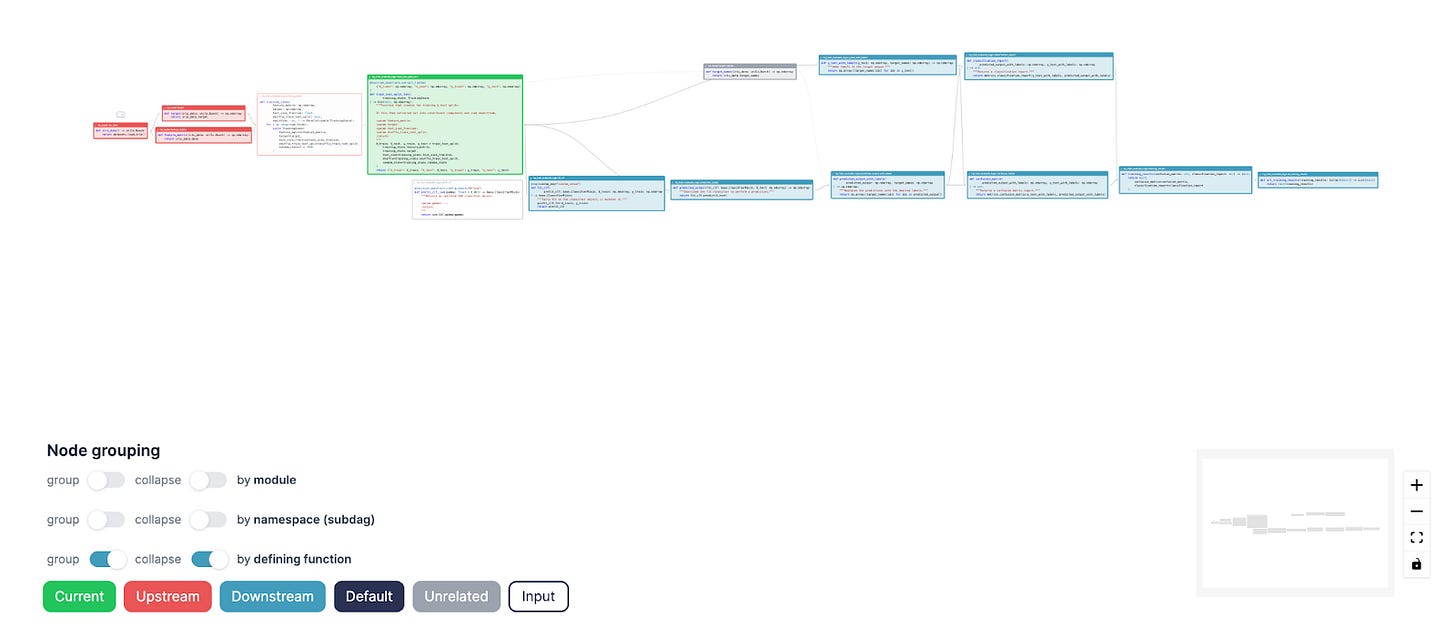
Task: Disable group by defining function
Action: (108, 559)
